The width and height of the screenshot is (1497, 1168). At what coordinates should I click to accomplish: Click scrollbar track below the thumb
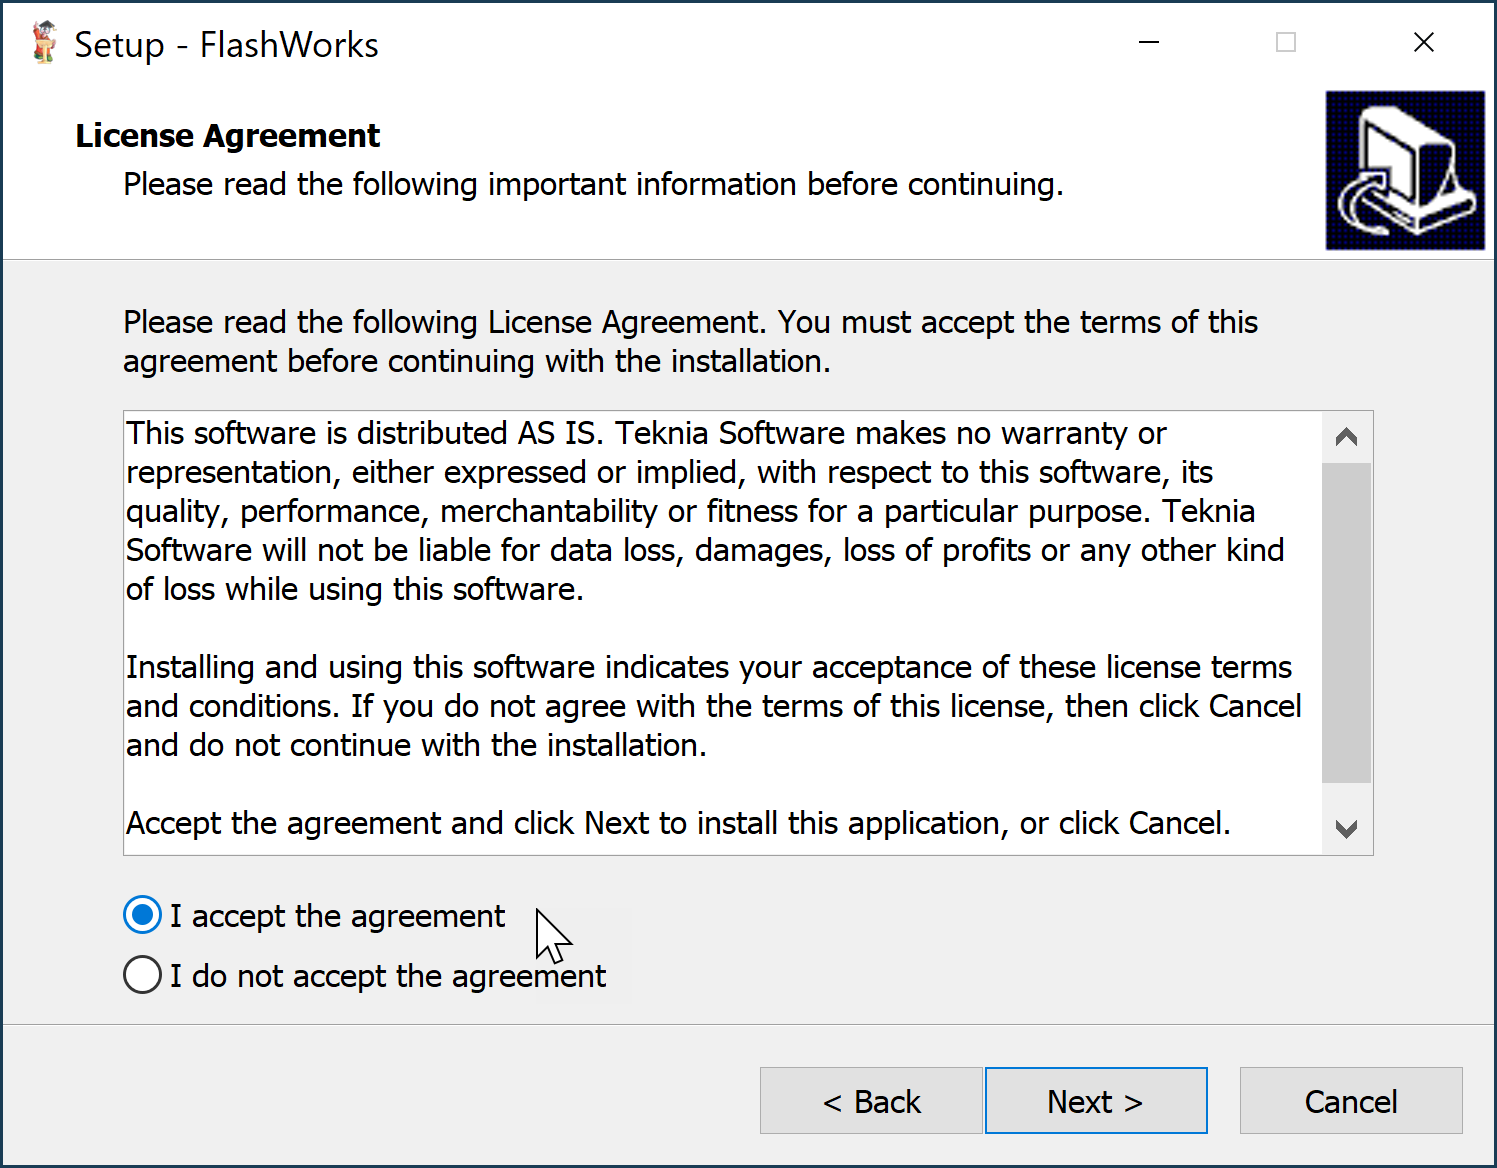[x=1346, y=797]
